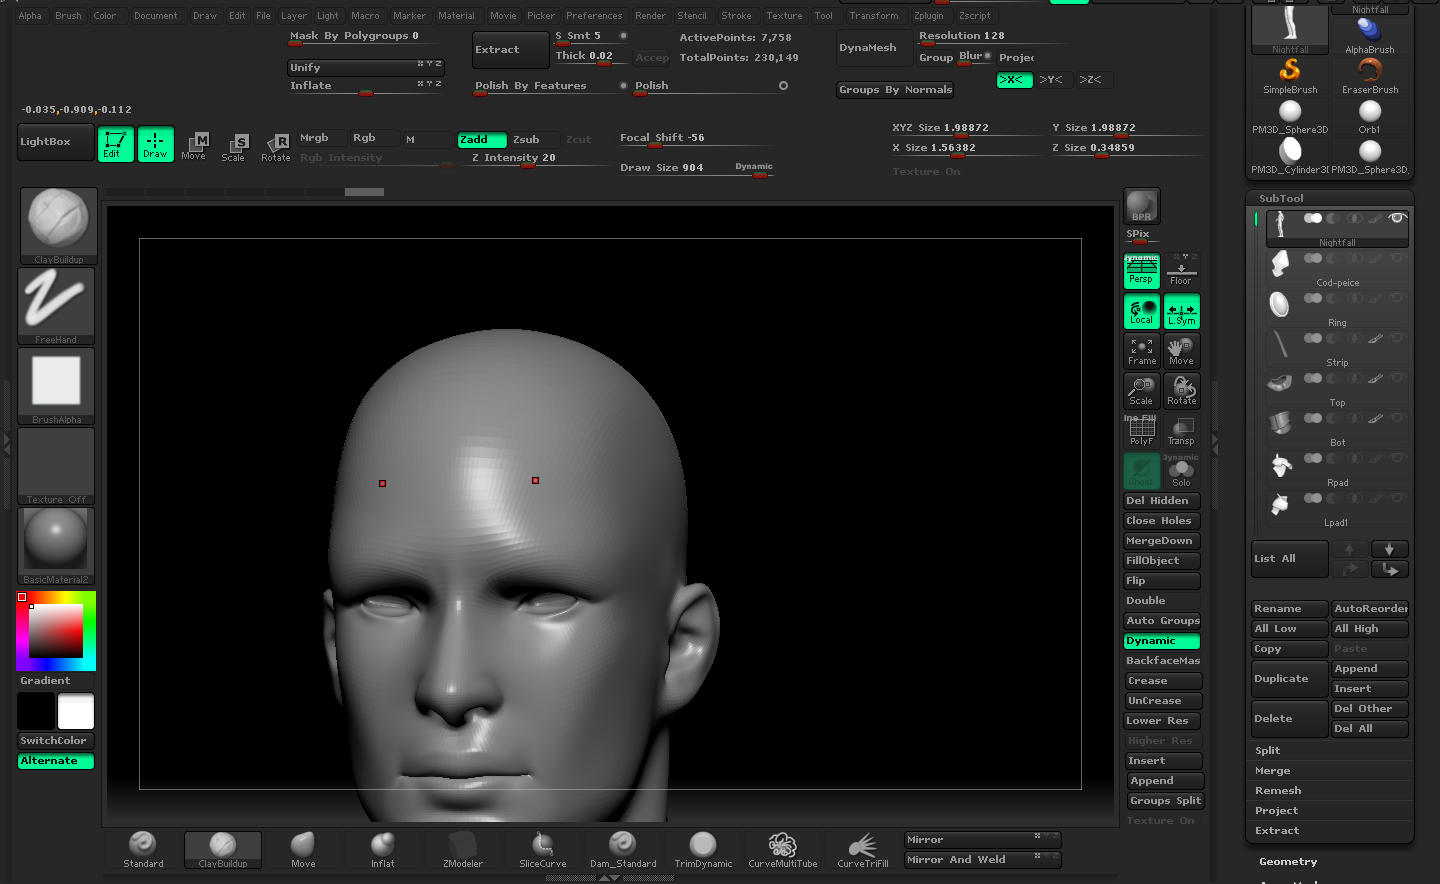This screenshot has width=1440, height=884.
Task: Select the SliceCurve brush
Action: click(543, 849)
